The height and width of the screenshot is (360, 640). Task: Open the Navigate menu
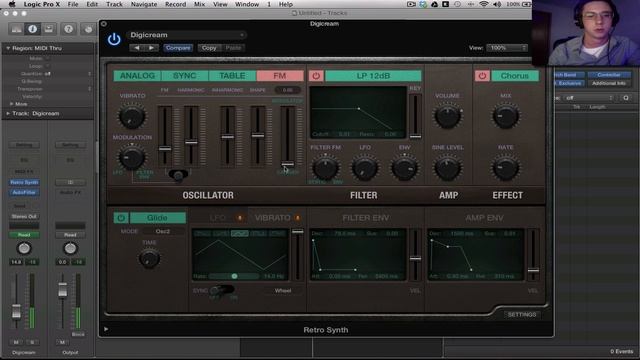(x=144, y=4)
